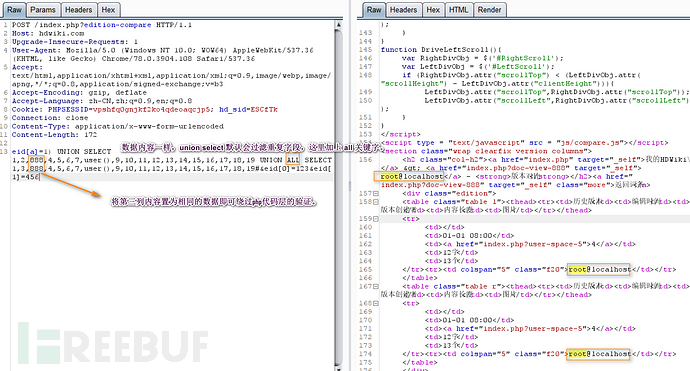690x371 pixels.
Task: Select the request Raw tab
Action: pos(14,10)
